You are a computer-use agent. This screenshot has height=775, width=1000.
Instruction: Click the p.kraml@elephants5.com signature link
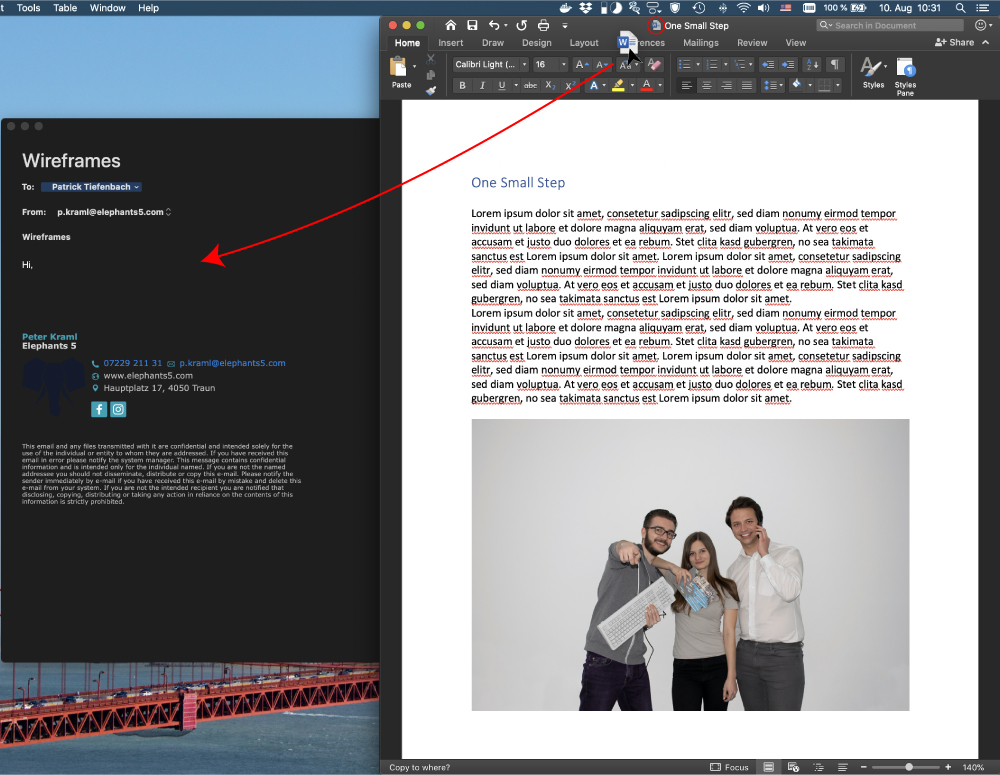tap(232, 363)
